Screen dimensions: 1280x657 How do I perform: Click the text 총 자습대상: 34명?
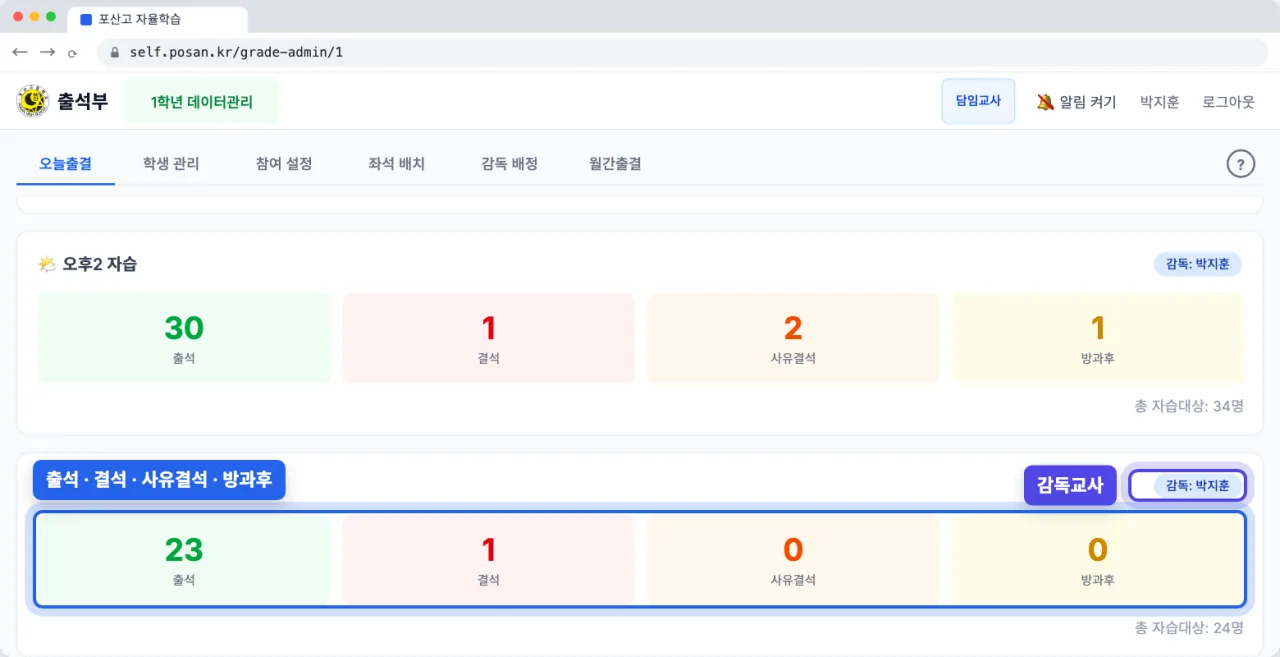(x=1189, y=406)
